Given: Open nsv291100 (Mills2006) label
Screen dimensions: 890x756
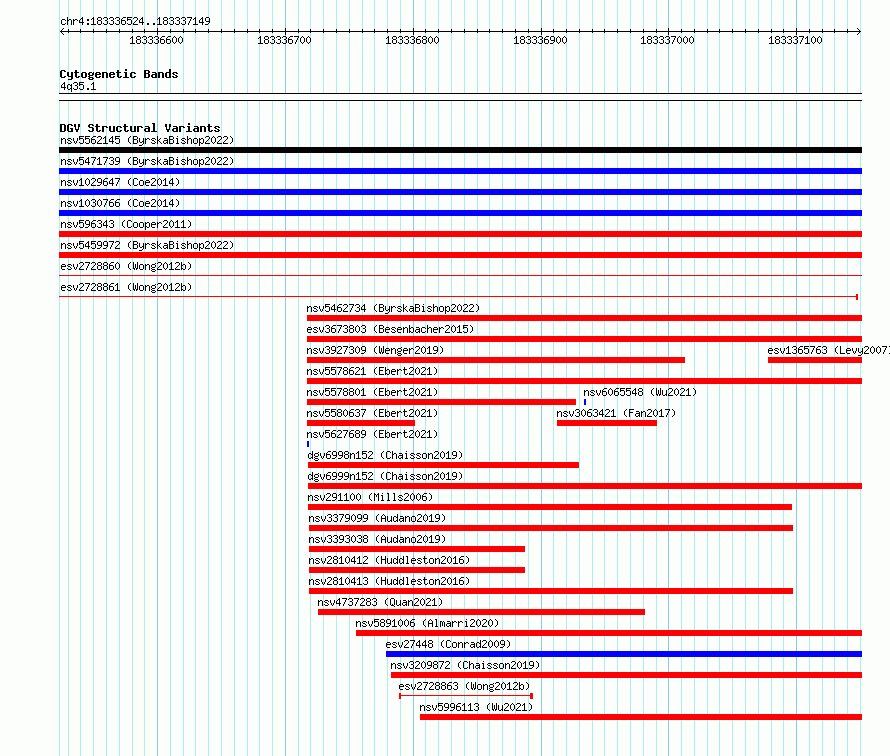Looking at the screenshot, I should pos(370,497).
